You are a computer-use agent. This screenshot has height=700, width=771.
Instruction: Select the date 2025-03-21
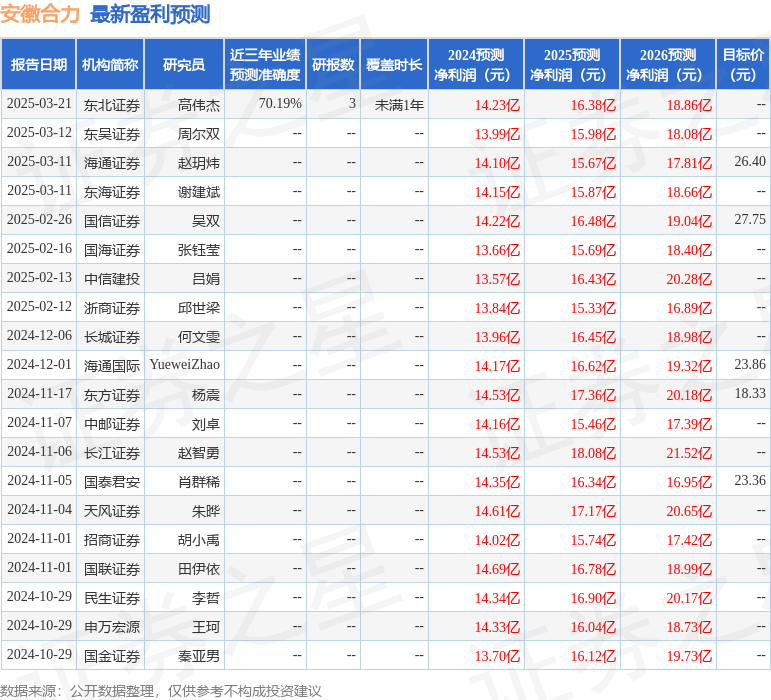39,104
